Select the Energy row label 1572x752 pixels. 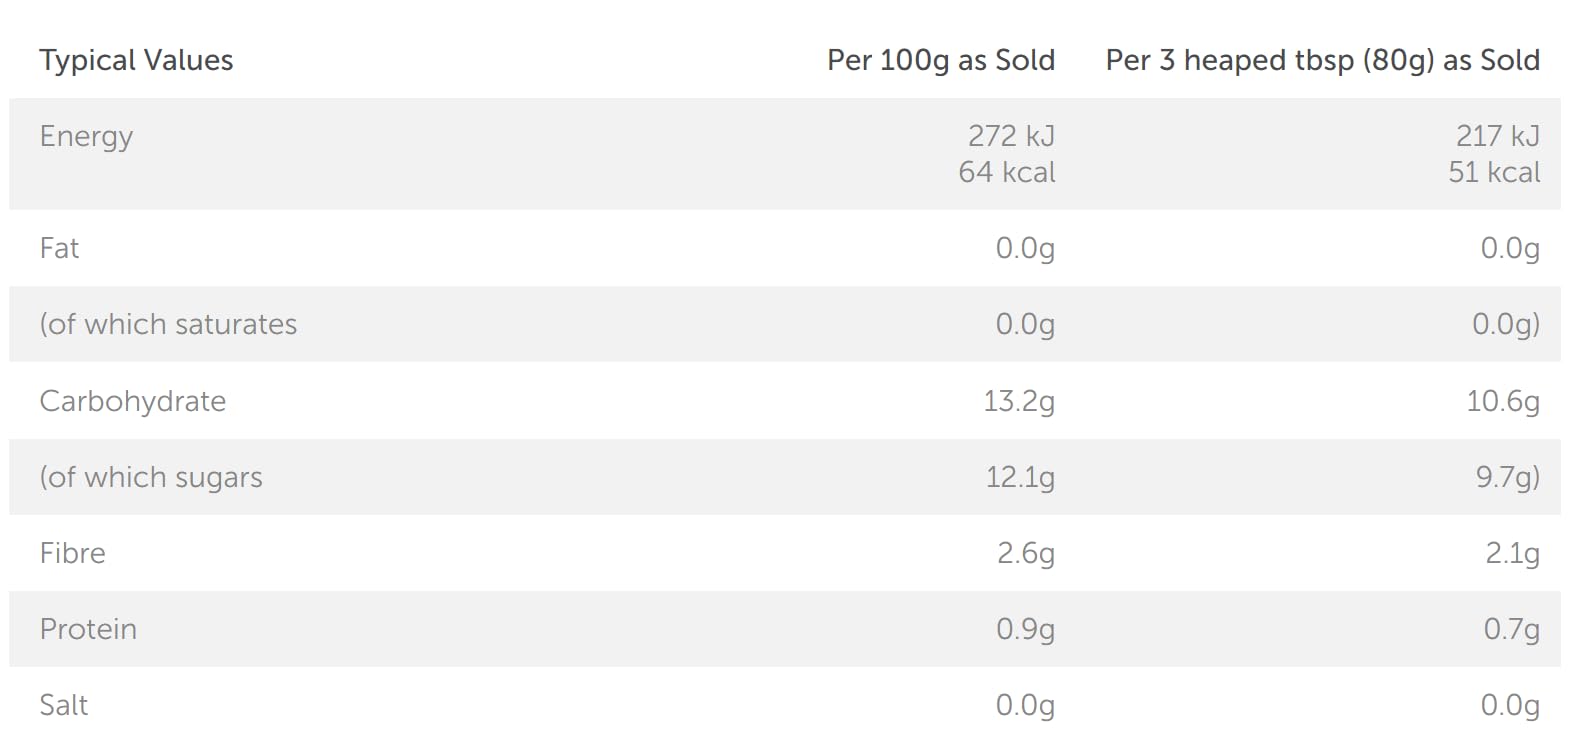click(x=86, y=136)
